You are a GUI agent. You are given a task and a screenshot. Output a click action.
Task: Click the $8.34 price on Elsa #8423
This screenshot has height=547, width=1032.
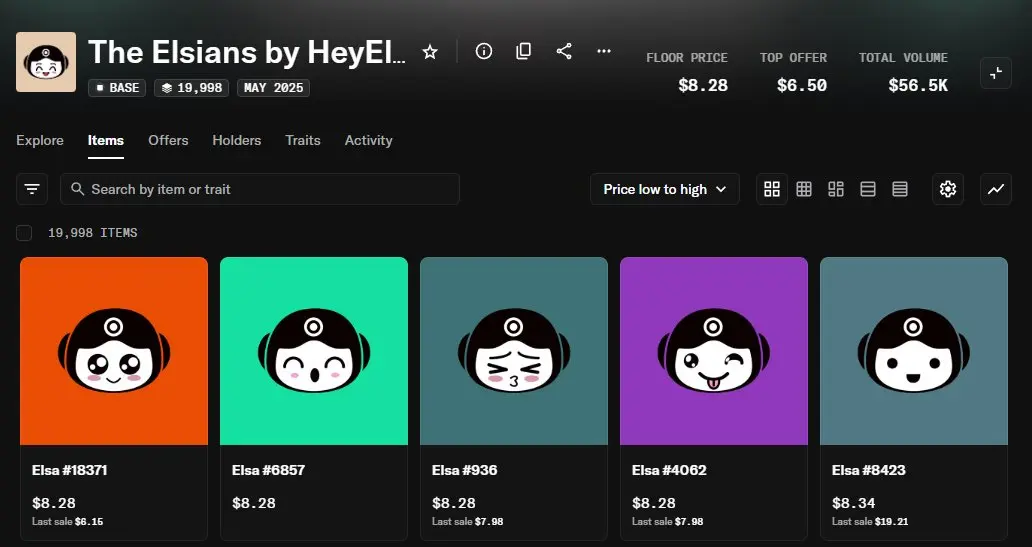854,503
